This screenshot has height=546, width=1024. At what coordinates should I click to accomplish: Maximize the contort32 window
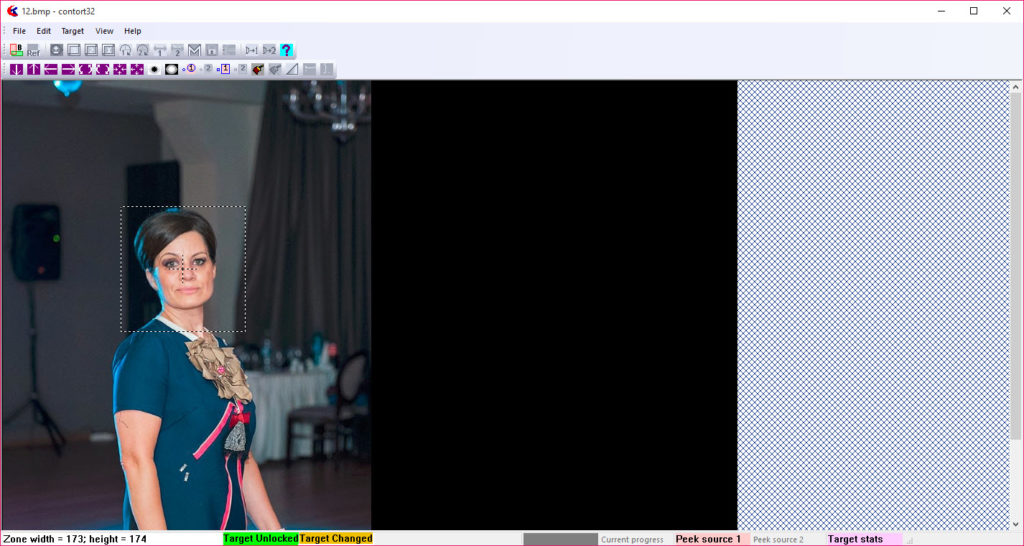pyautogui.click(x=974, y=11)
